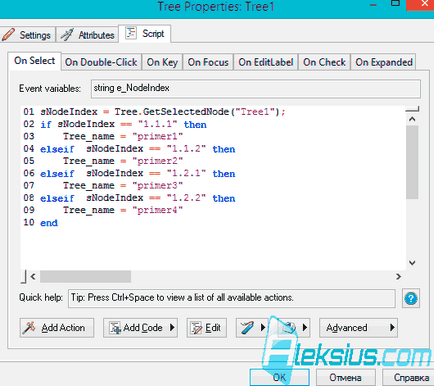Minimize the Tree Properties window
This screenshot has height=386, width=434.
tap(373, 5)
